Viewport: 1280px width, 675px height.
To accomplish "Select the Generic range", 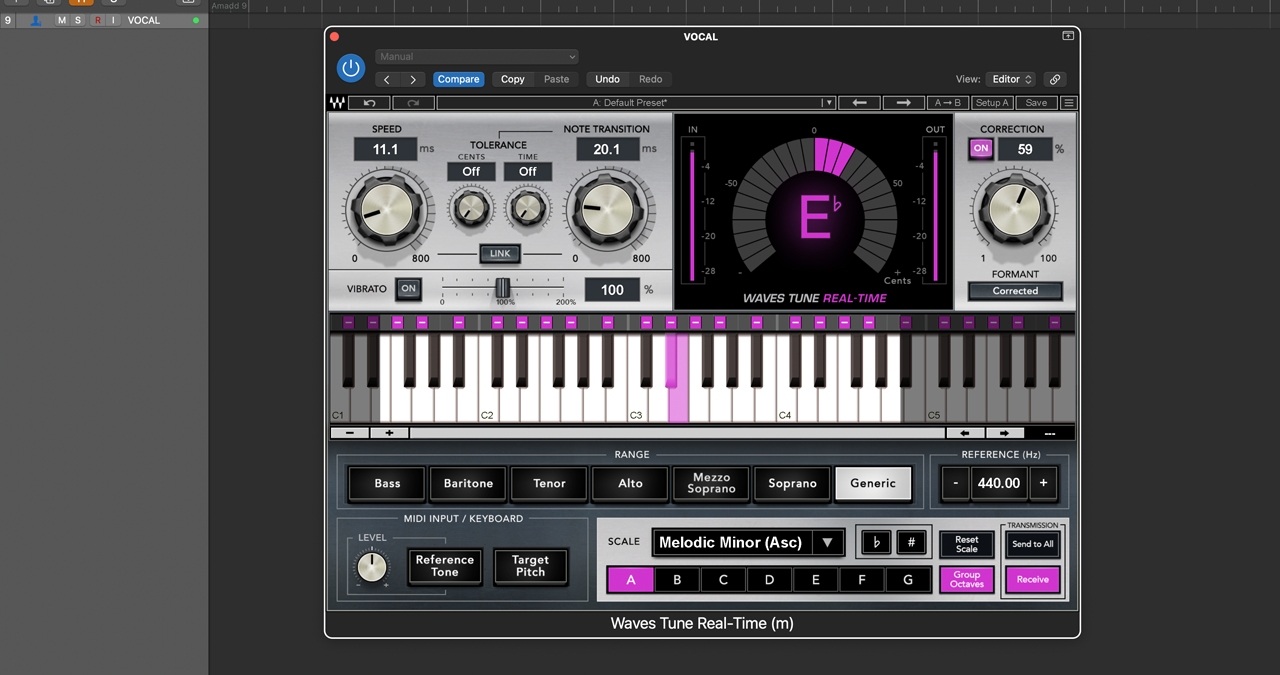I will tap(873, 483).
